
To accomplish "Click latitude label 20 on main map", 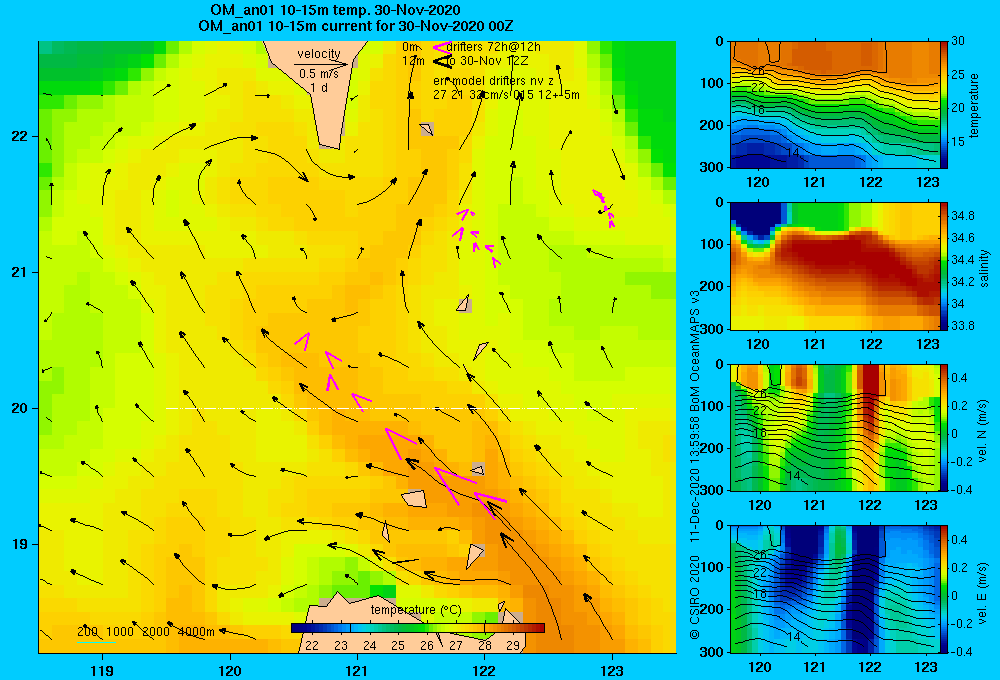I will 20,408.
